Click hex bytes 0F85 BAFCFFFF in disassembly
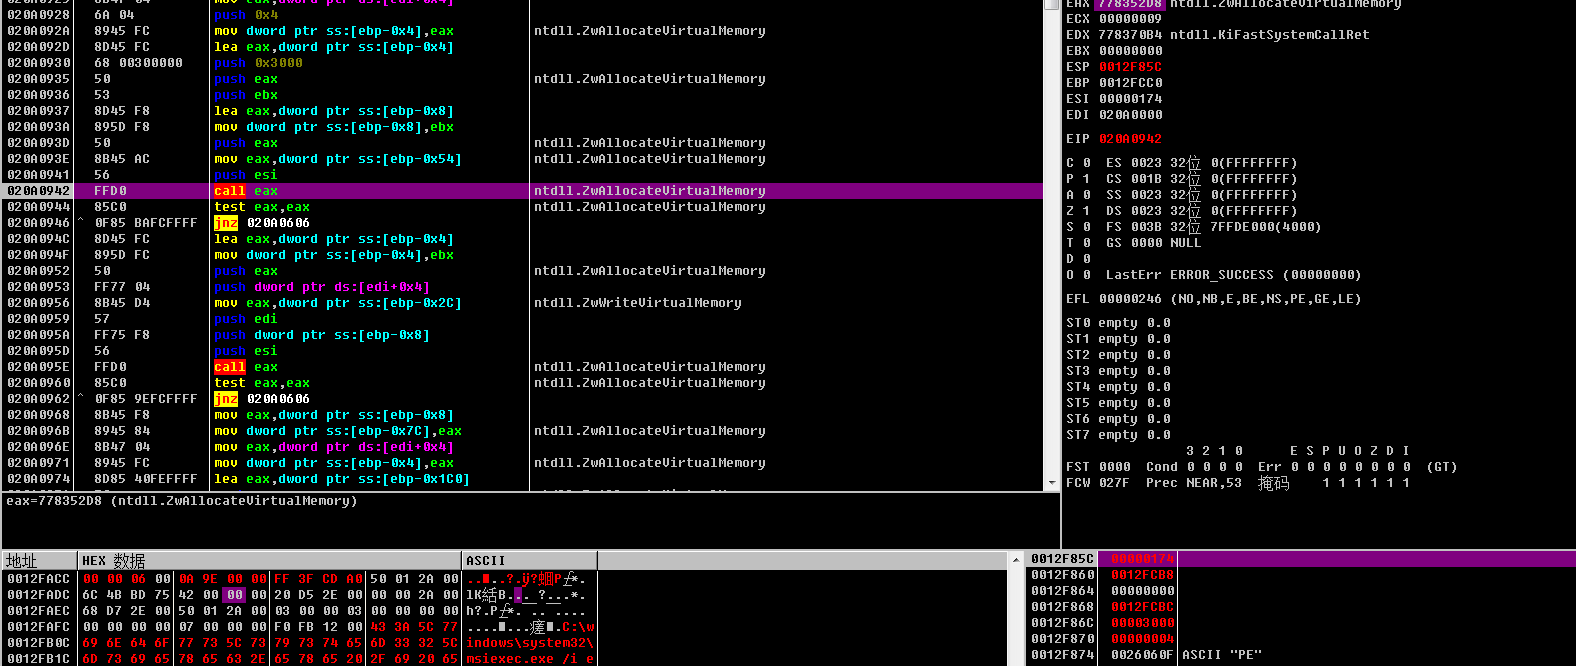1576x666 pixels. point(146,223)
